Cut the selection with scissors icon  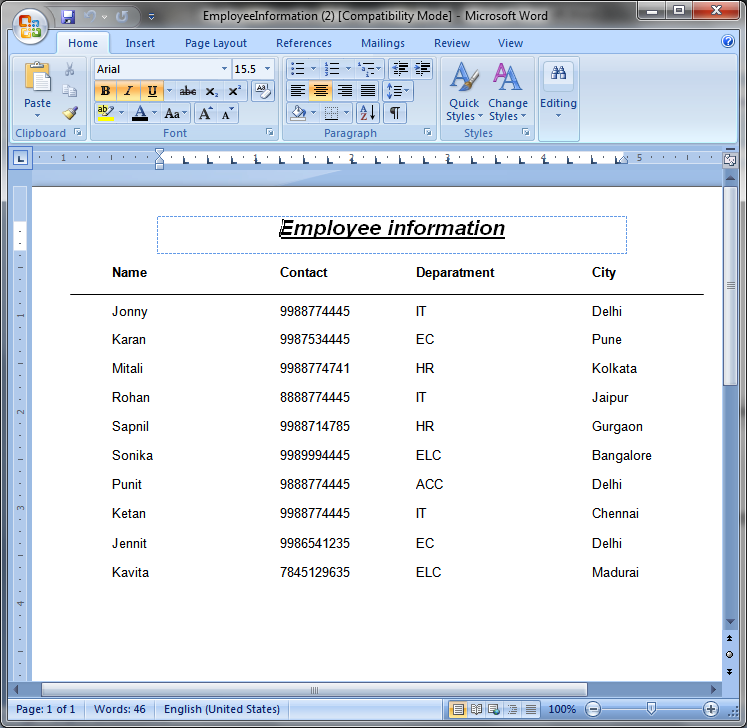coord(70,70)
